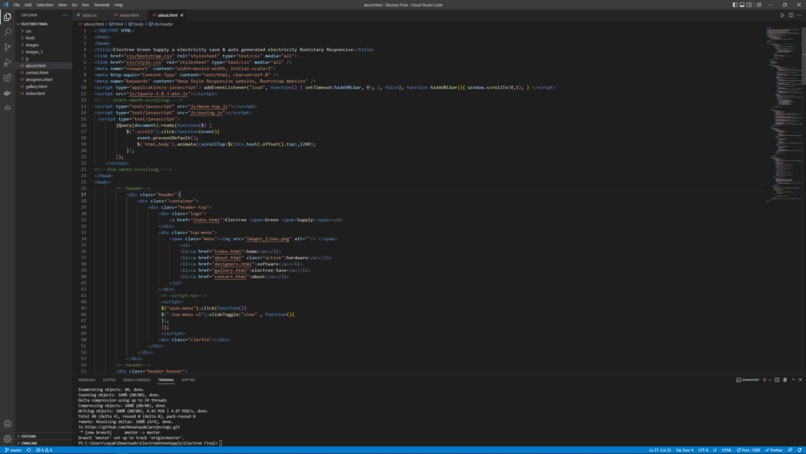Toggle Panel layout button in title bar
This screenshot has width=806, height=454.
point(742,5)
